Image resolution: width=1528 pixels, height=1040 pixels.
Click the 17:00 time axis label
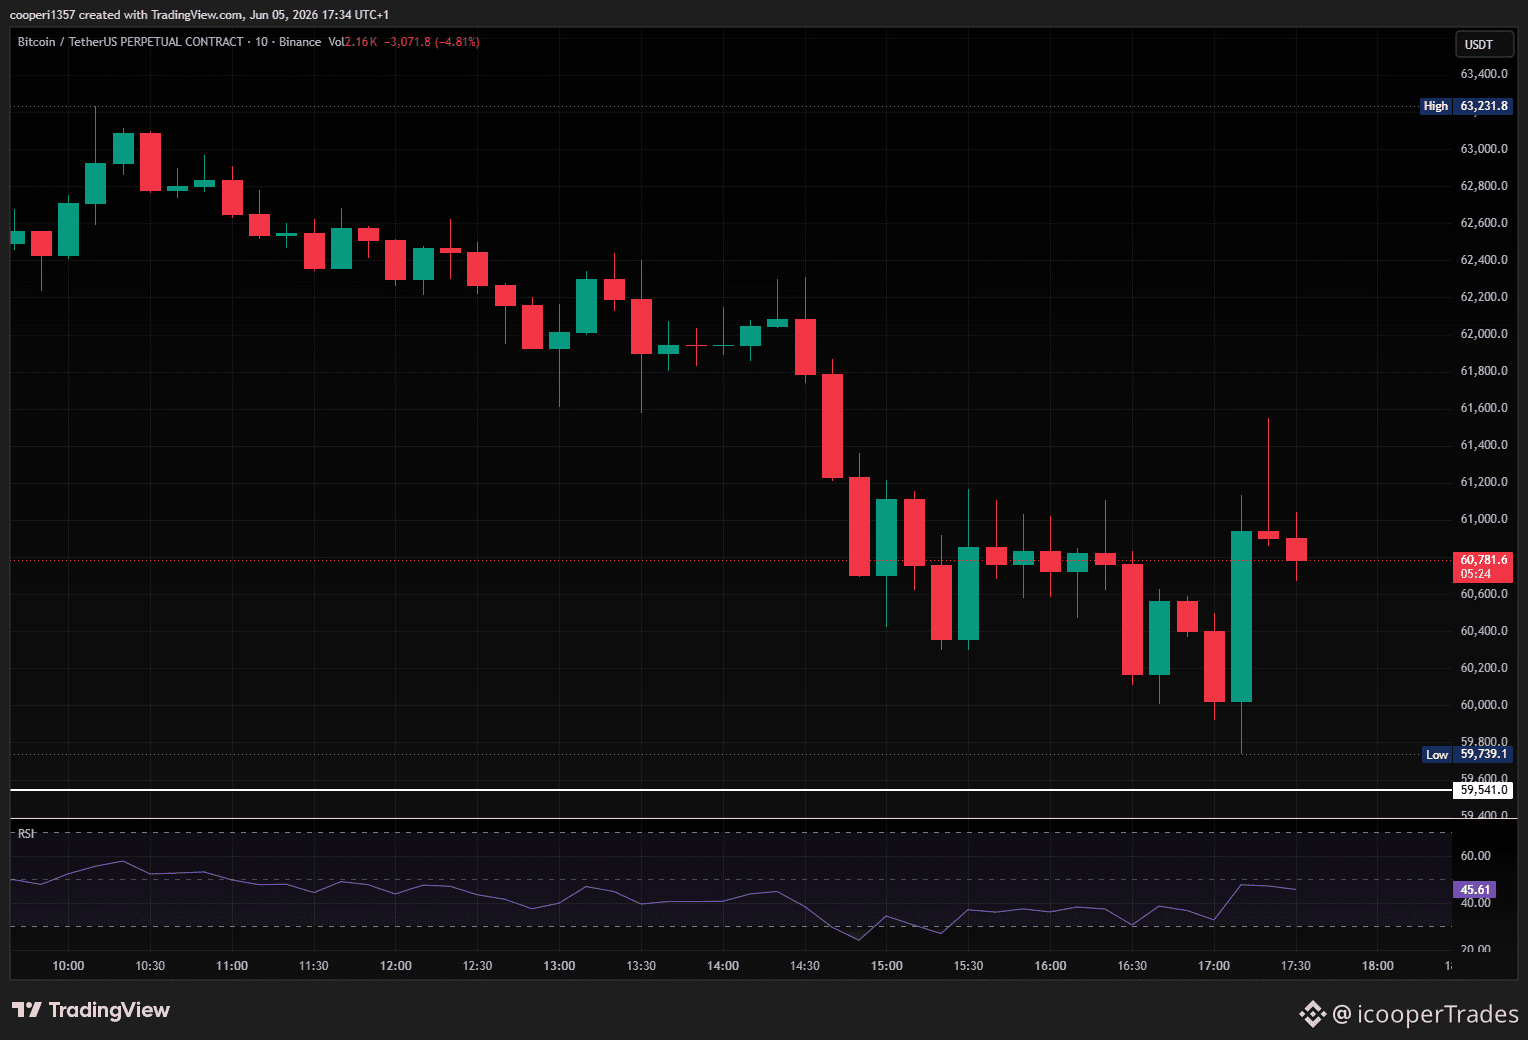[1214, 966]
